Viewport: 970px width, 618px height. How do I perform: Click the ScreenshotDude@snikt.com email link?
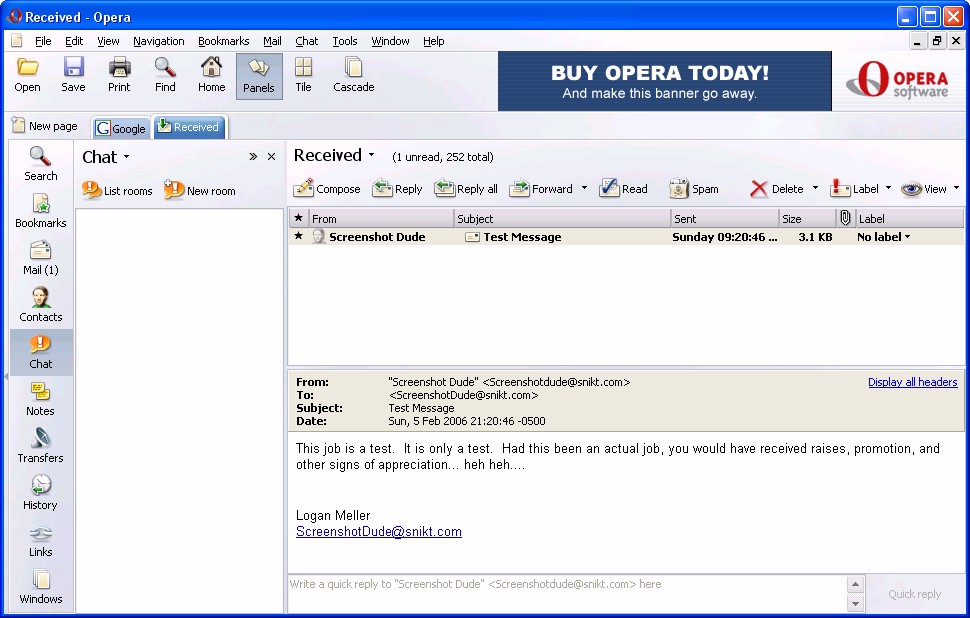(x=378, y=532)
